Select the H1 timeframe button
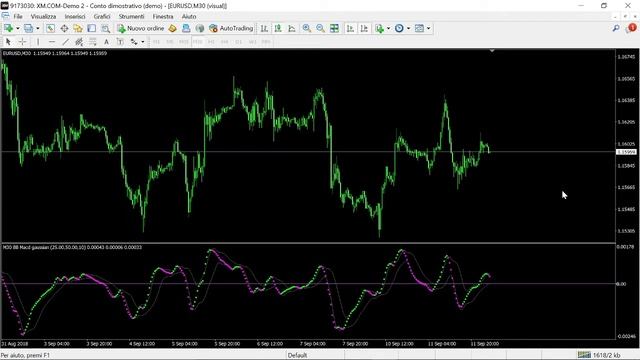640x360 pixels. pos(211,42)
